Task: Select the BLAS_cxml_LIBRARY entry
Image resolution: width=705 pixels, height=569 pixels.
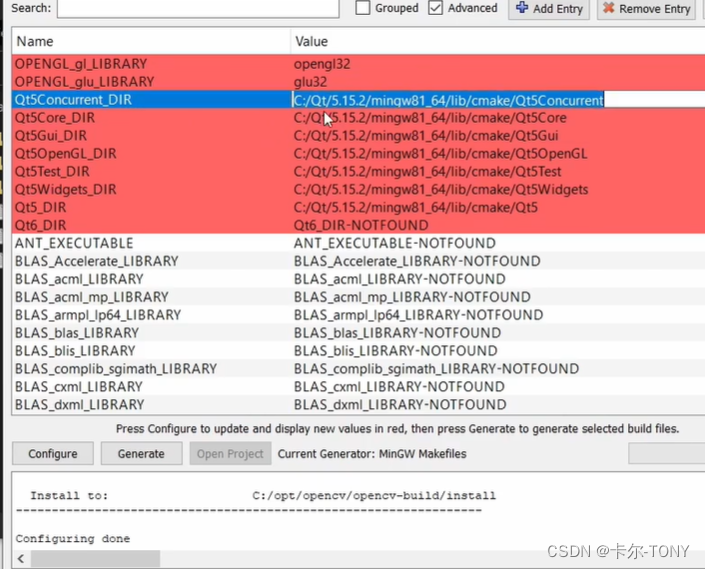Action: pos(79,387)
